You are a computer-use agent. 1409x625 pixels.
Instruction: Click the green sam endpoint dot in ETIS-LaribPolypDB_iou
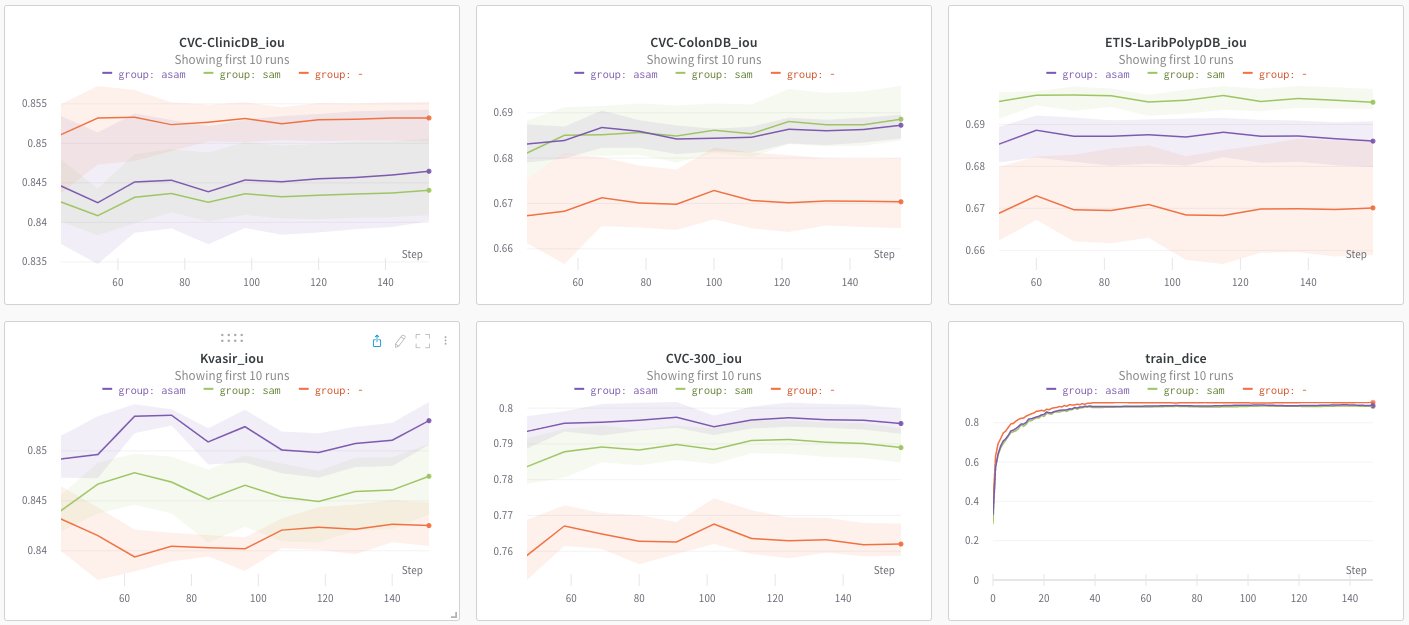coord(1373,102)
